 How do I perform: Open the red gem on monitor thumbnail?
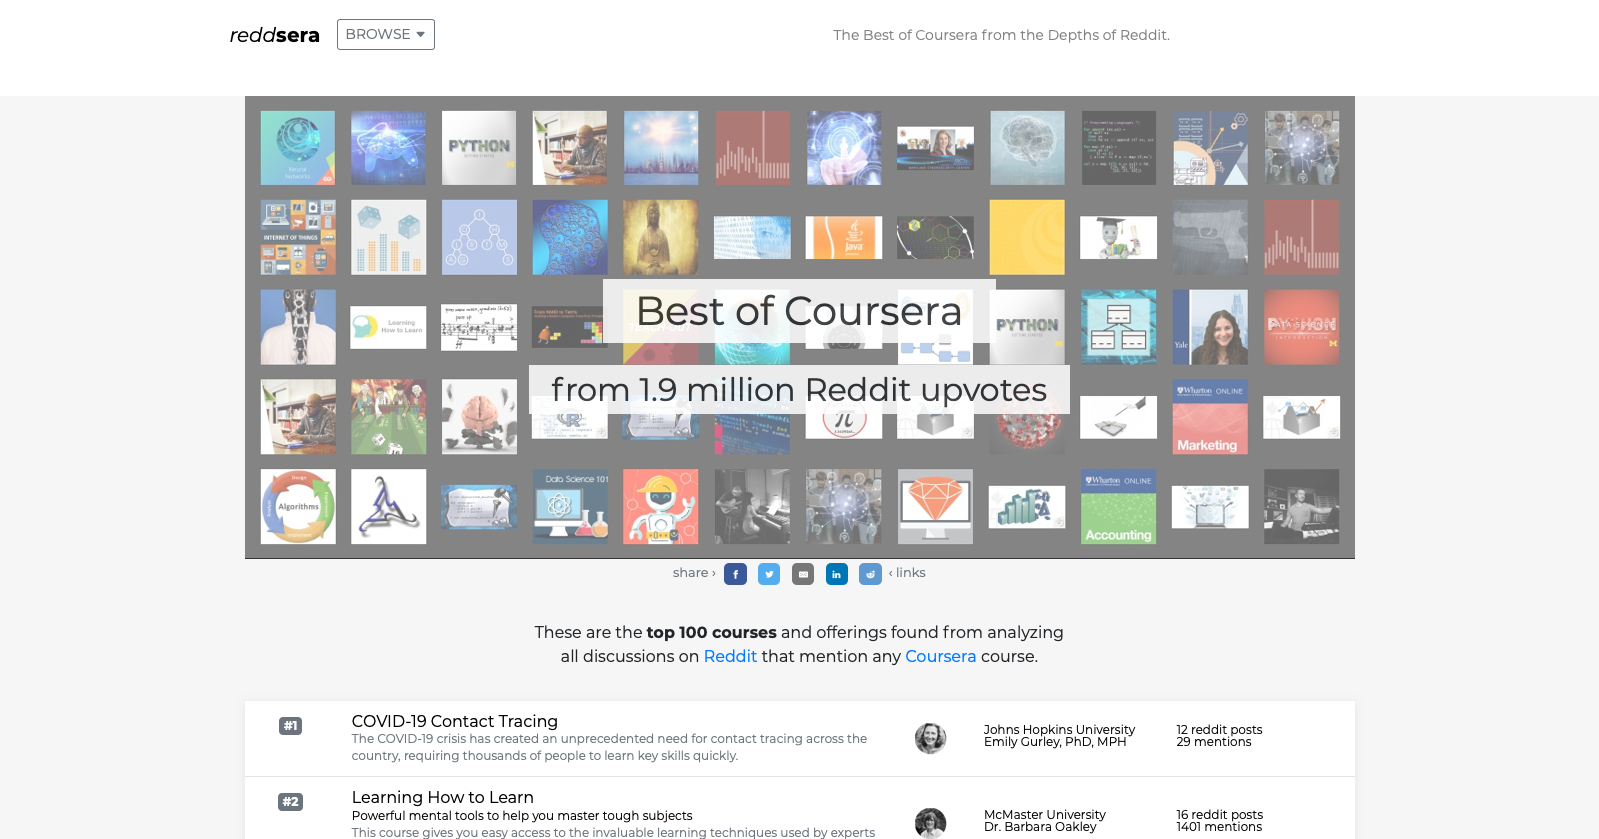pos(935,507)
